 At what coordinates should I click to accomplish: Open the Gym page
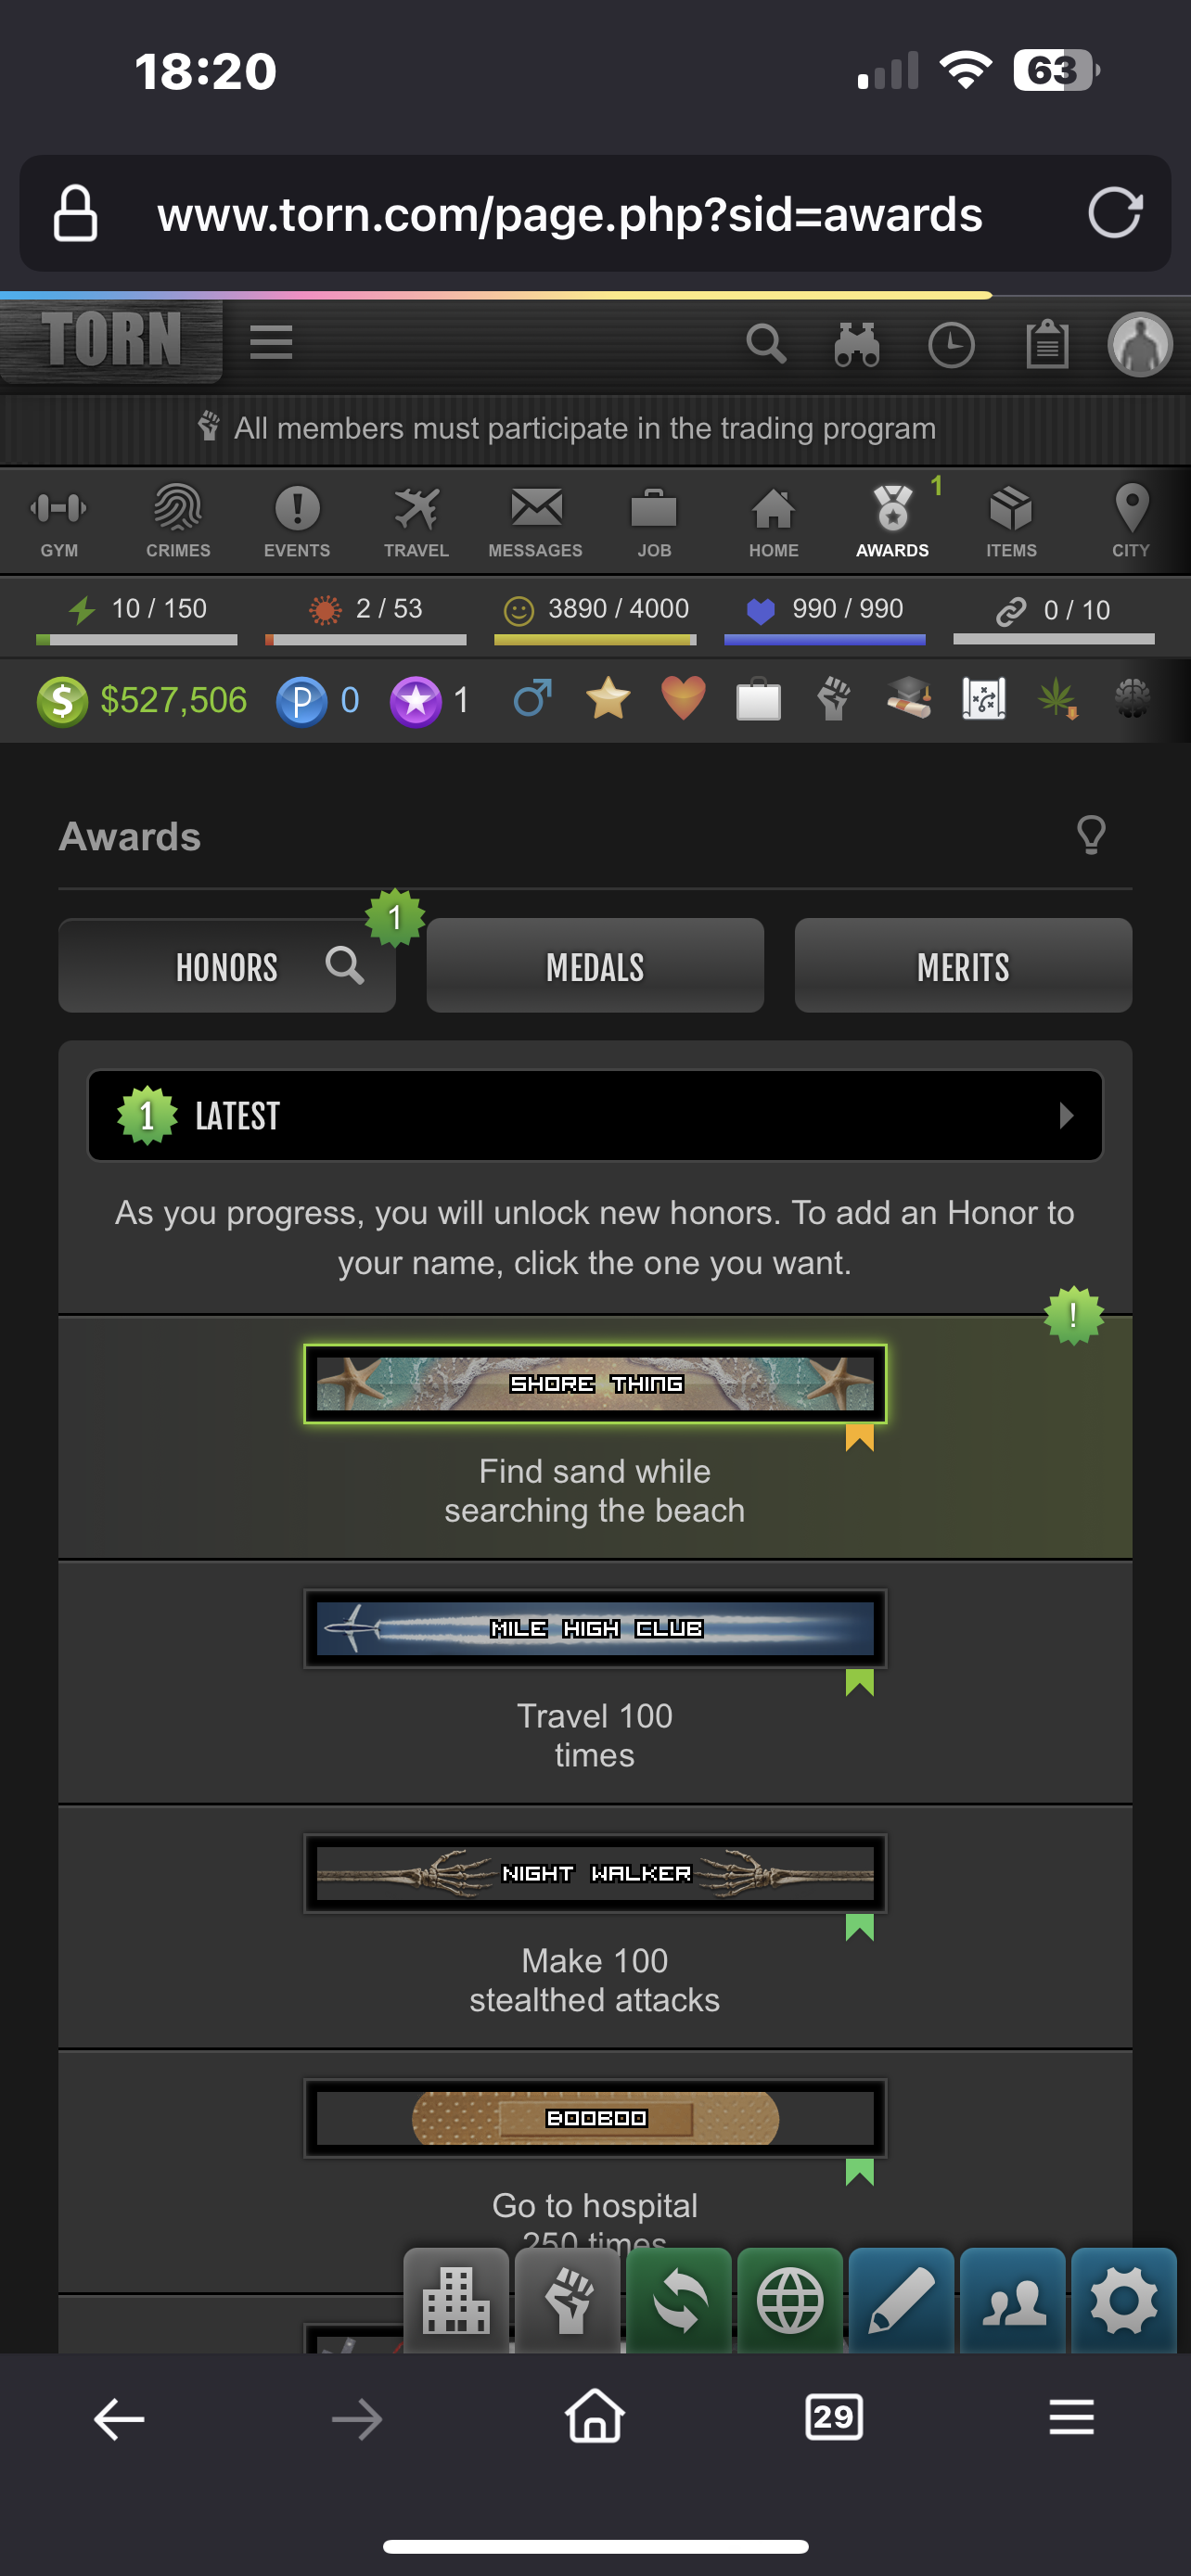[x=59, y=521]
